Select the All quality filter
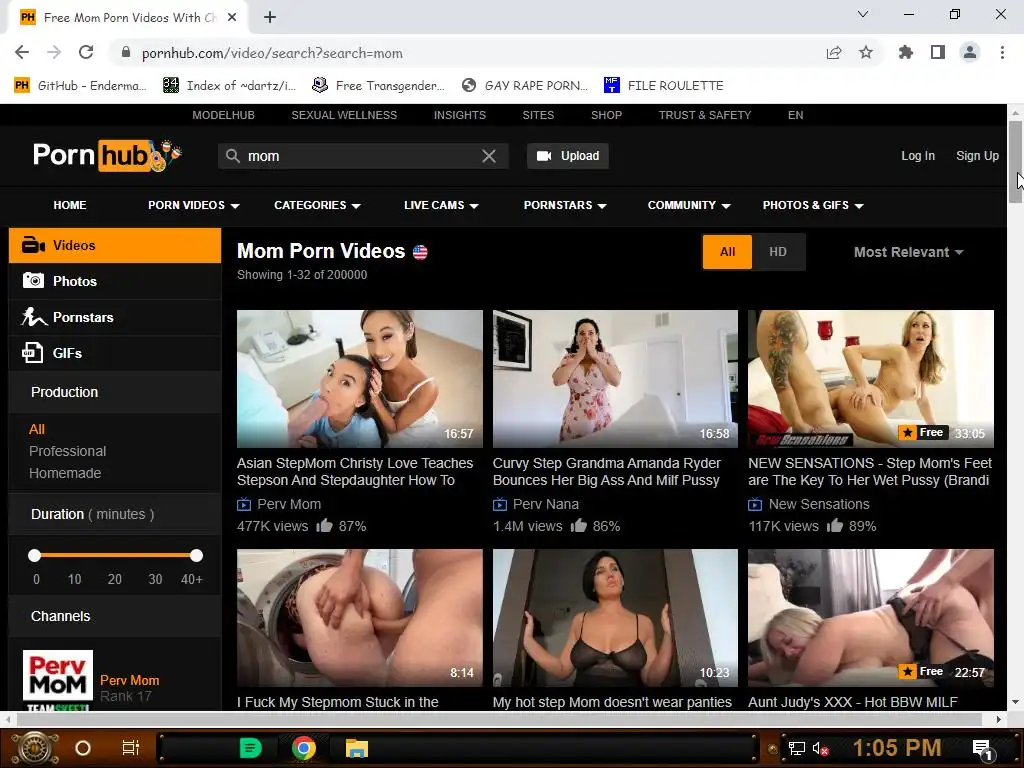The height and width of the screenshot is (768, 1024). (728, 252)
